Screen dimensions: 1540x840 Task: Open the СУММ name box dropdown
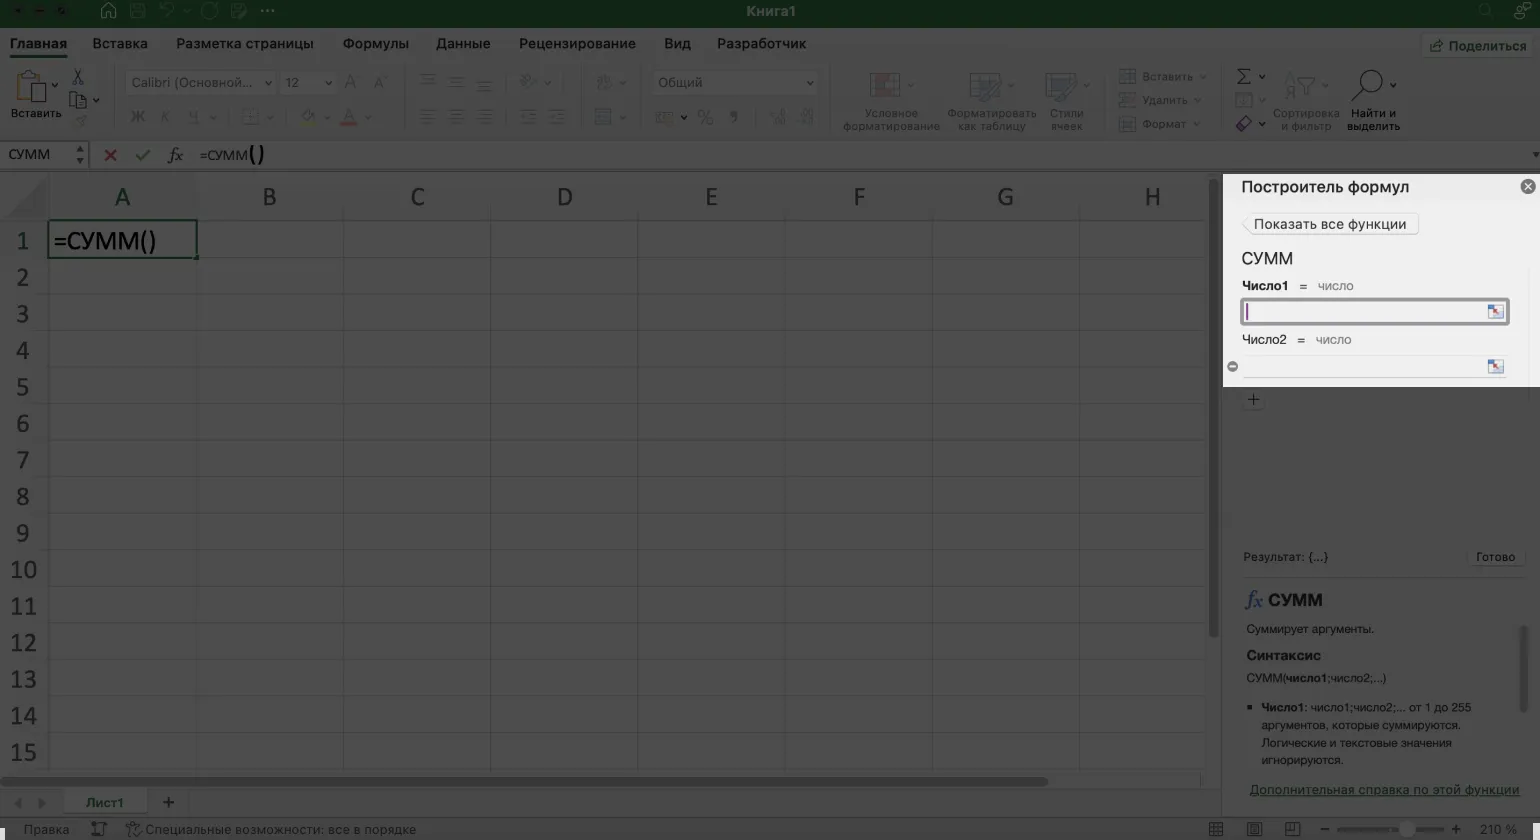click(x=80, y=155)
